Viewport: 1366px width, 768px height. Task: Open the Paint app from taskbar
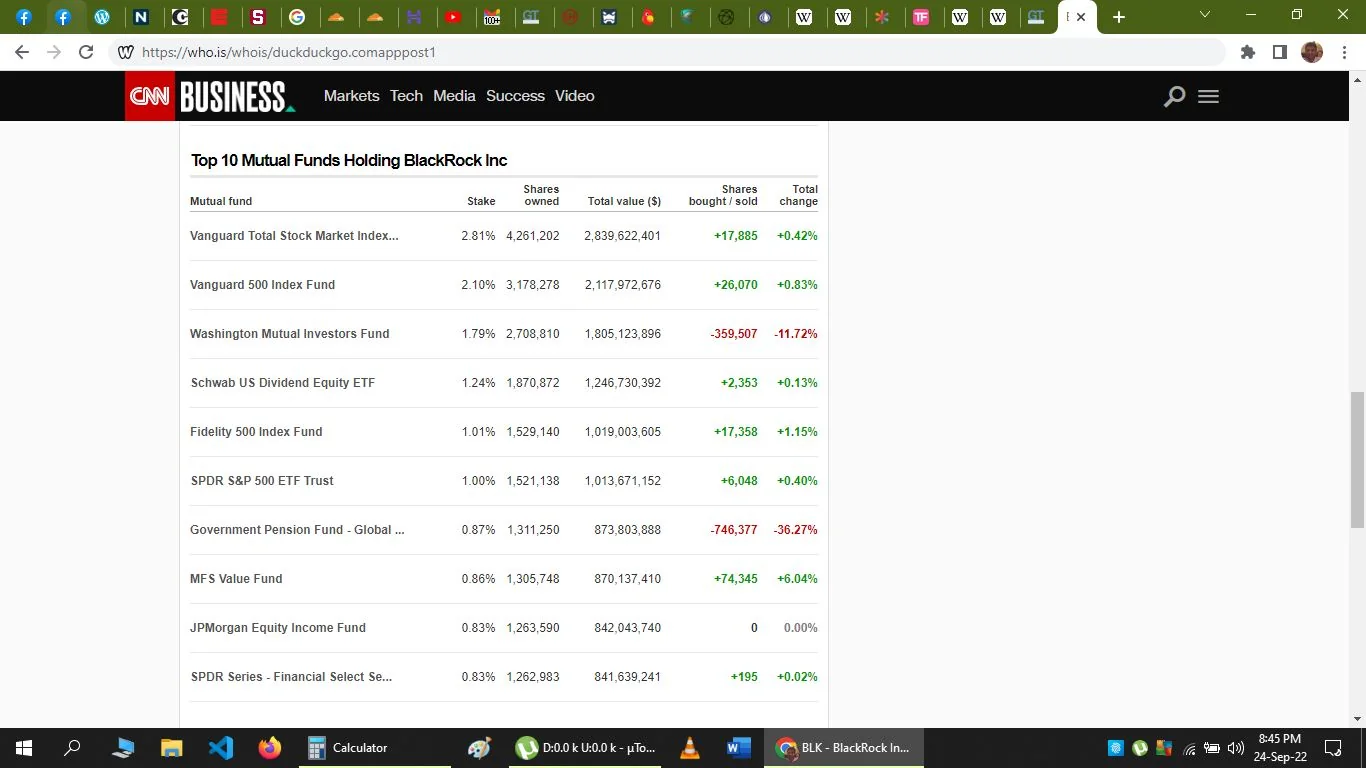click(480, 748)
